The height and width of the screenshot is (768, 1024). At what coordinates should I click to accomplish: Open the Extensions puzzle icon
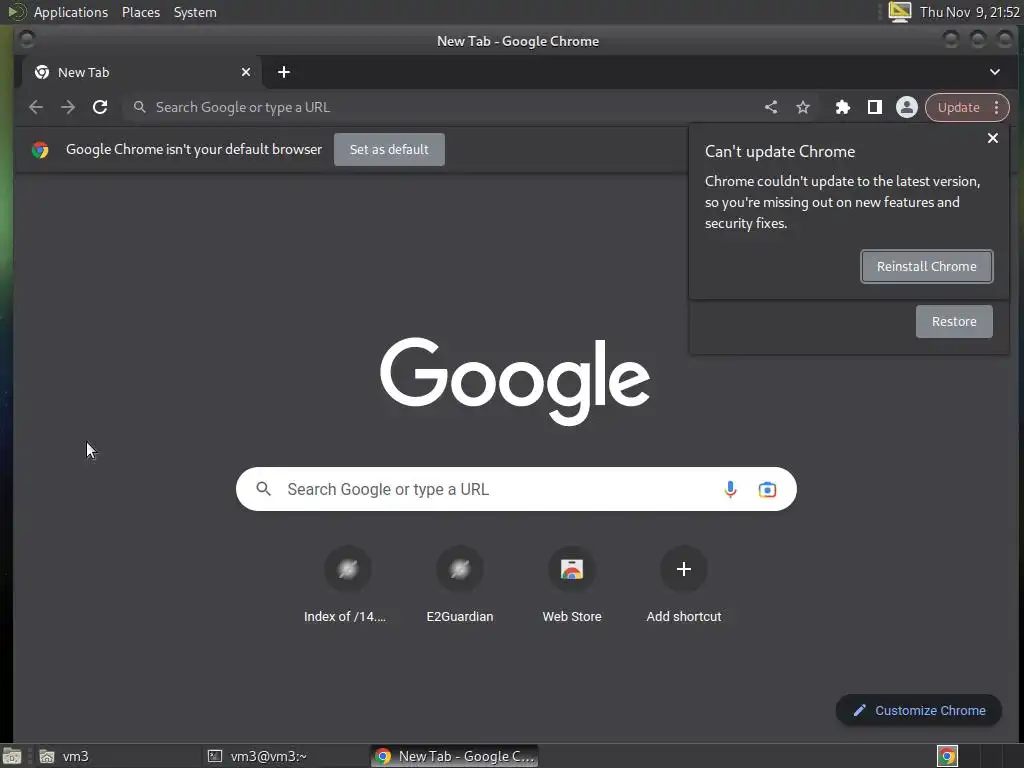pyautogui.click(x=843, y=107)
